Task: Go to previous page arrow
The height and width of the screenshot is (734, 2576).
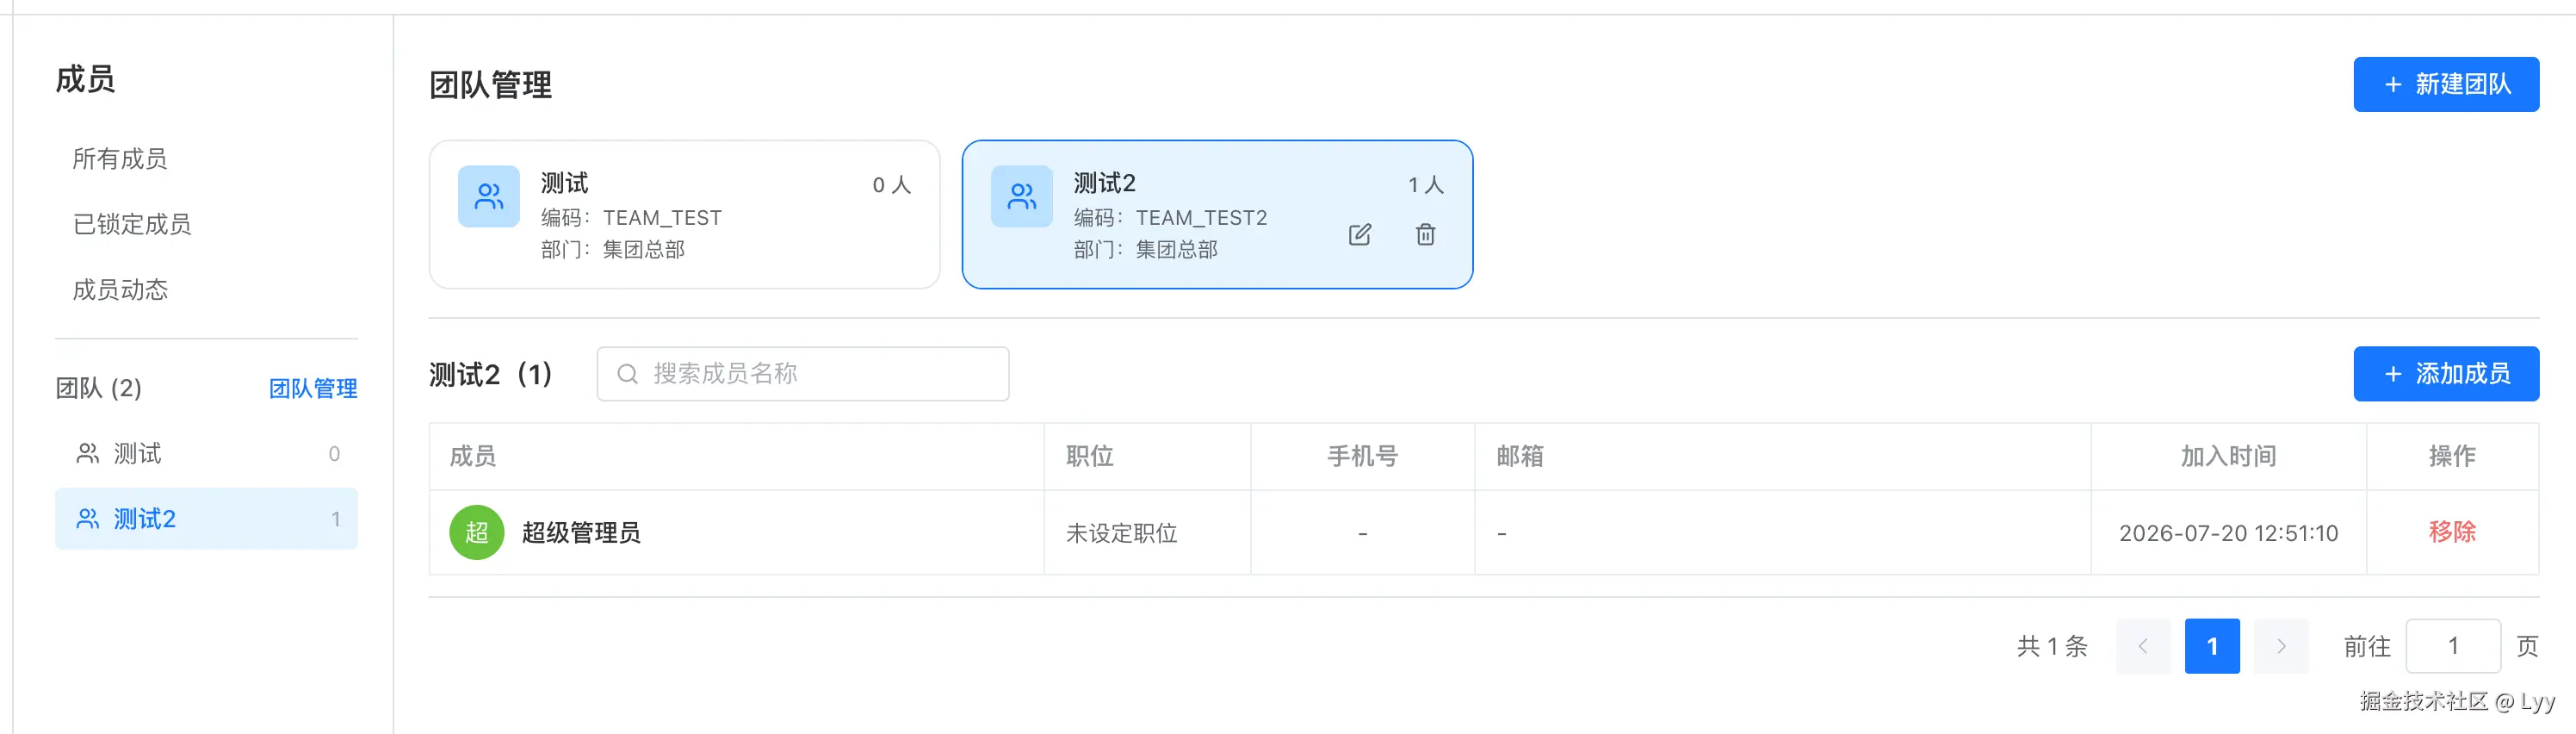Action: (2143, 646)
